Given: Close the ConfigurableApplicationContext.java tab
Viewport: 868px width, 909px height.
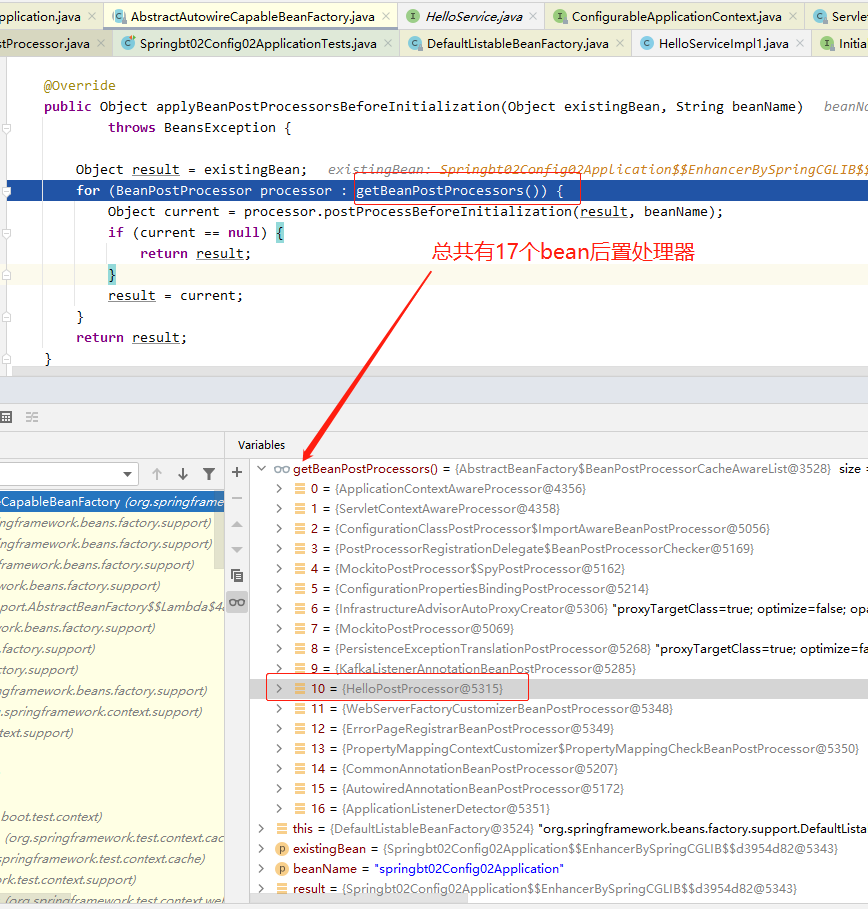Looking at the screenshot, I should click(793, 17).
